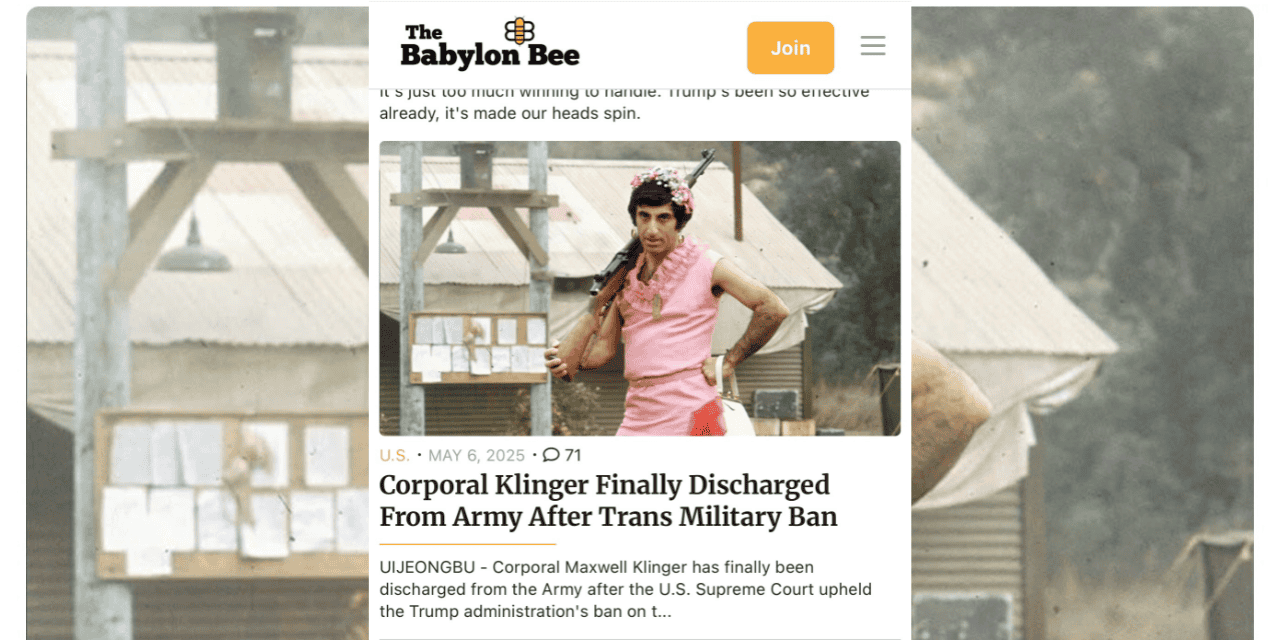Viewport: 1280px width, 640px height.
Task: Click the UIJEONGBU article excerpt text
Action: pos(626,589)
